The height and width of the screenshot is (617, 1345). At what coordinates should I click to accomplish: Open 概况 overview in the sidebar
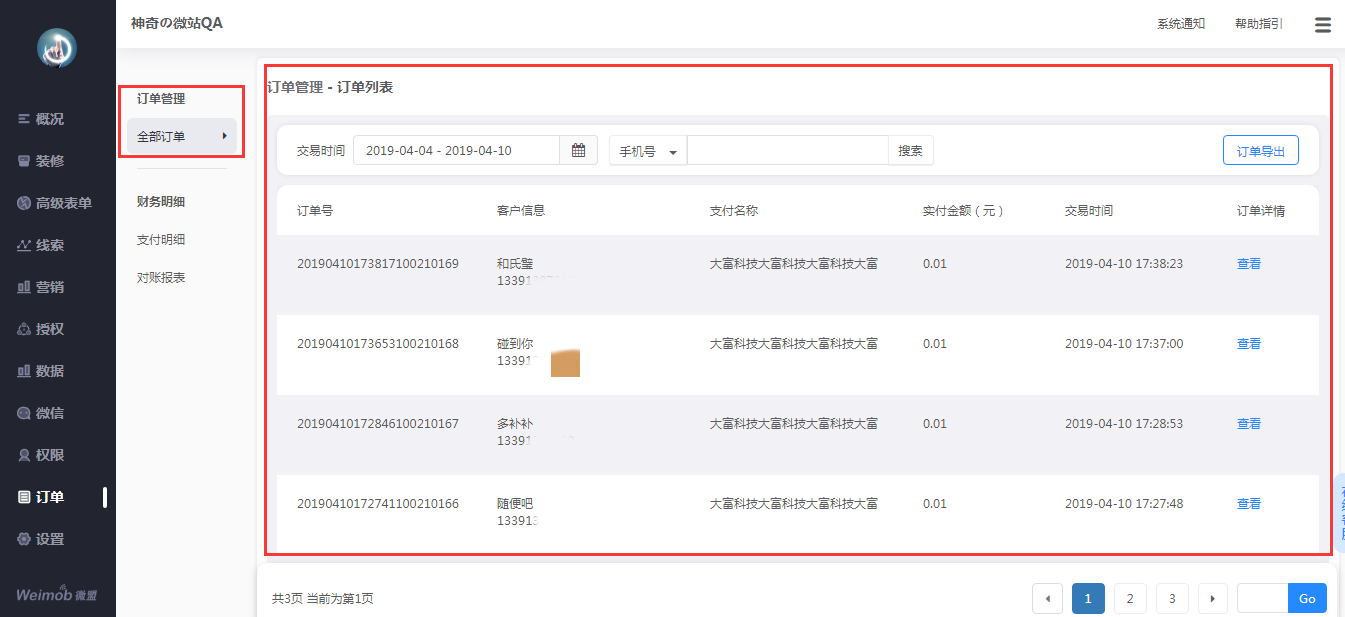pyautogui.click(x=41, y=119)
